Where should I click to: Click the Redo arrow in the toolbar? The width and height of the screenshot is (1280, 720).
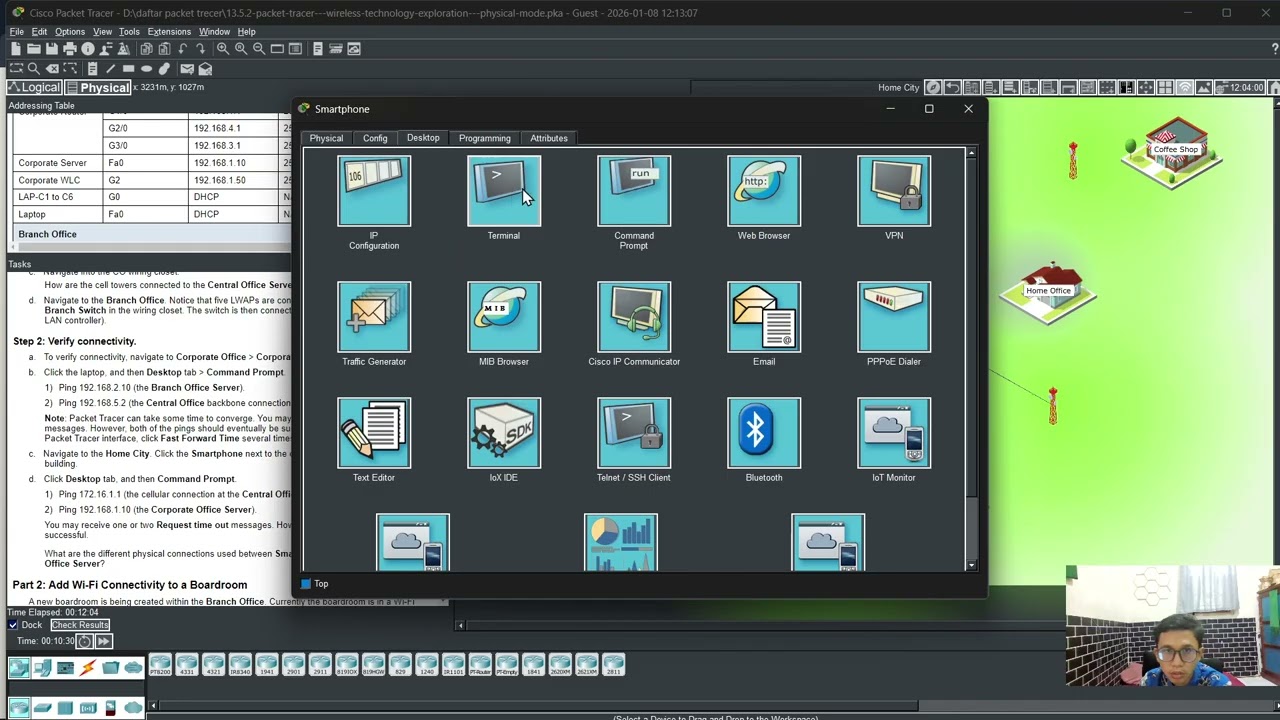pyautogui.click(x=200, y=49)
